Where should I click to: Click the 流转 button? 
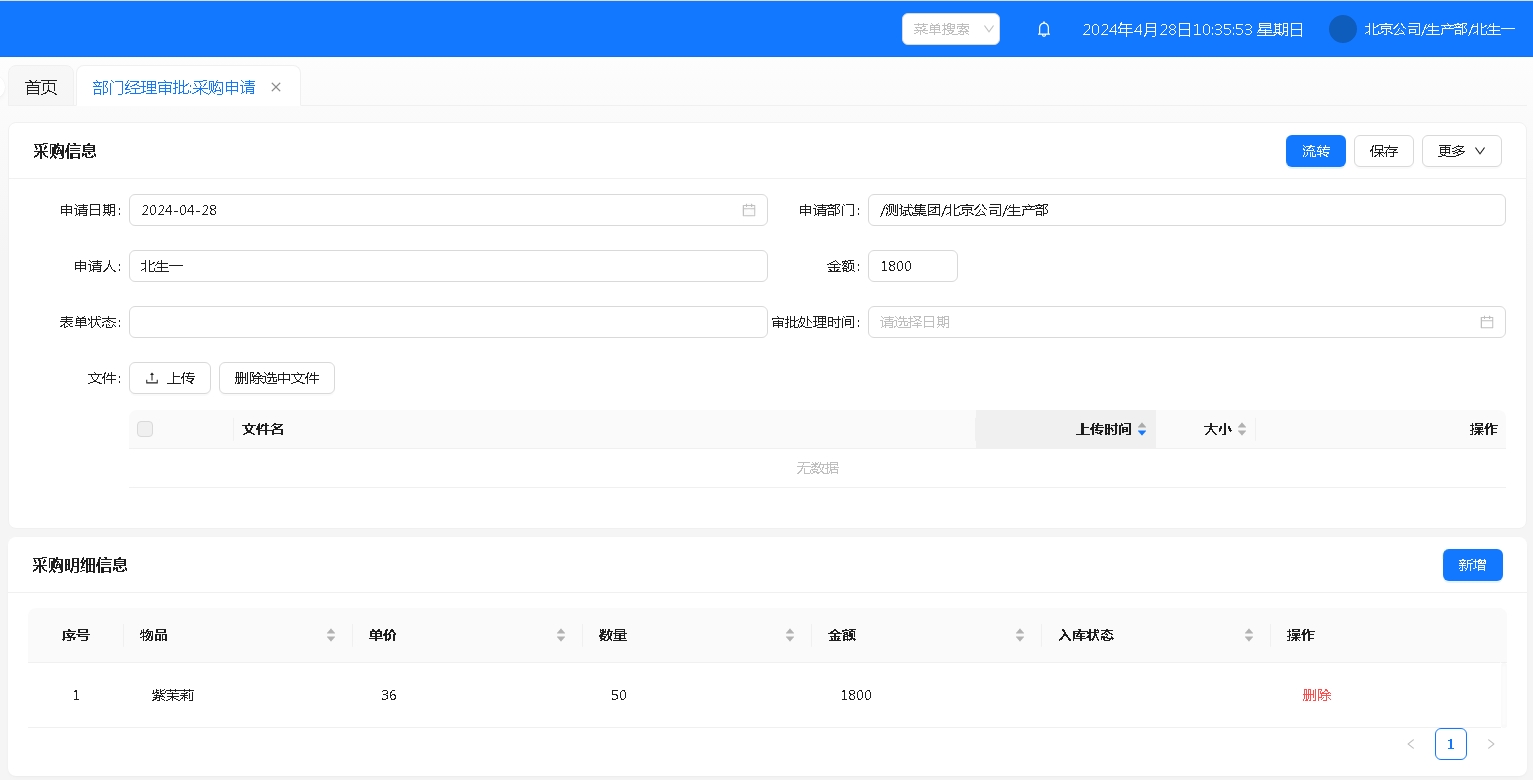coord(1315,151)
